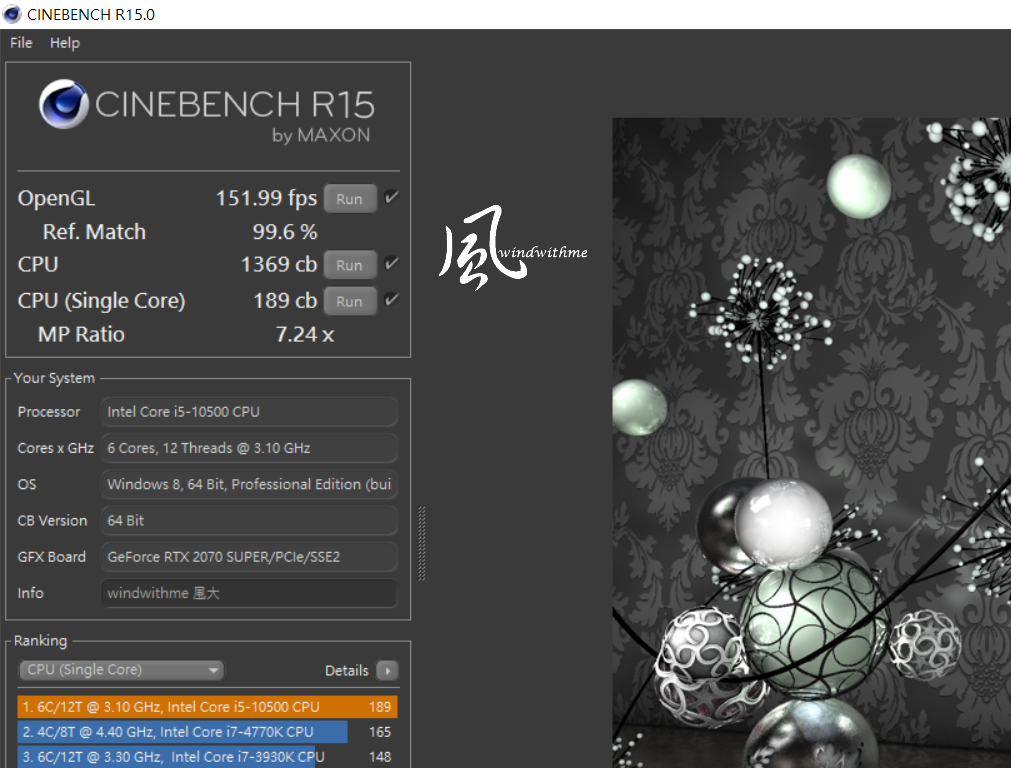The width and height of the screenshot is (1011, 768).
Task: Click the single core score 189 cb
Action: (x=285, y=300)
